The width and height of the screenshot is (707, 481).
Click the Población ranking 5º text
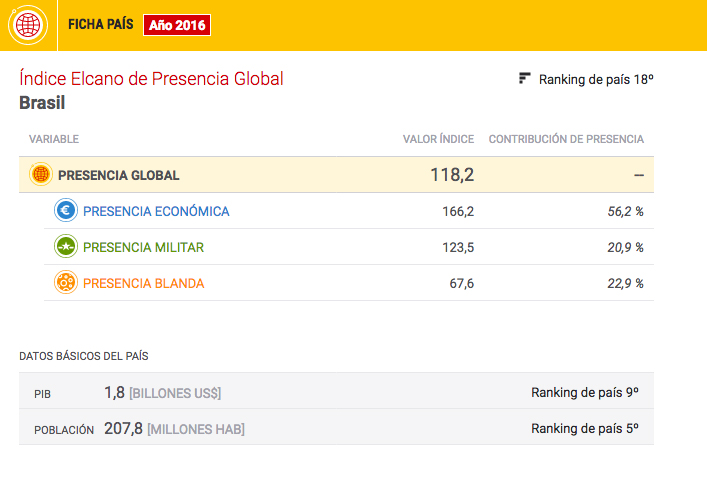pos(584,429)
